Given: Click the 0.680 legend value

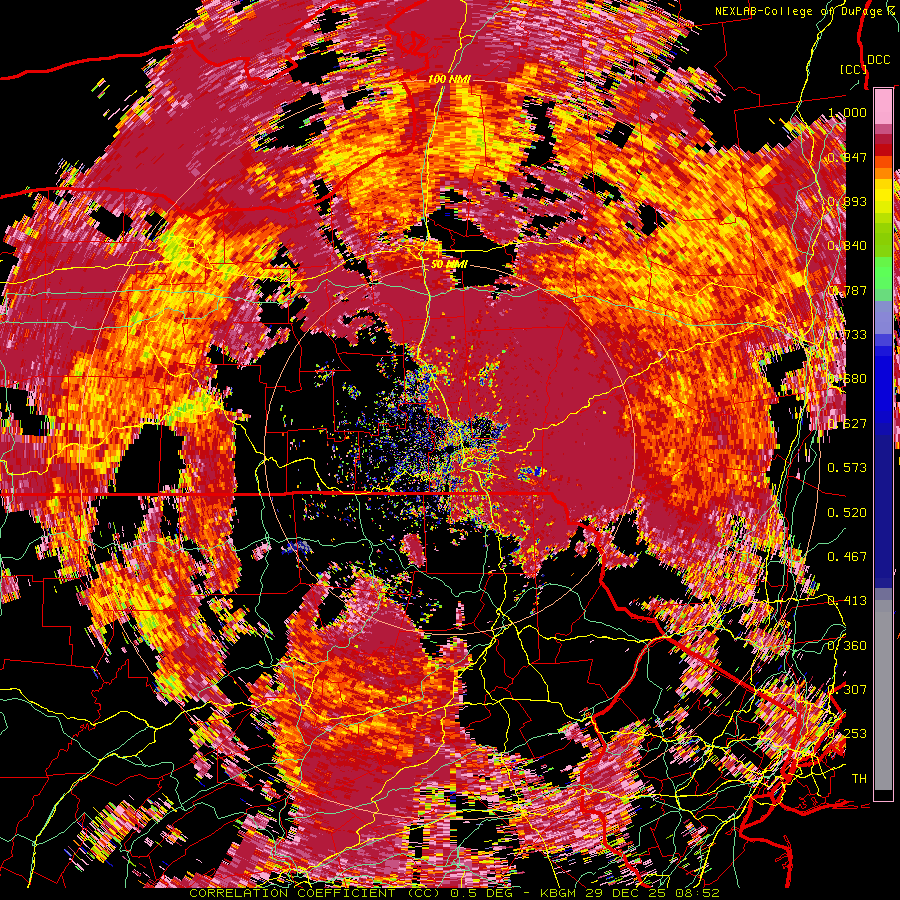Looking at the screenshot, I should (x=847, y=379).
